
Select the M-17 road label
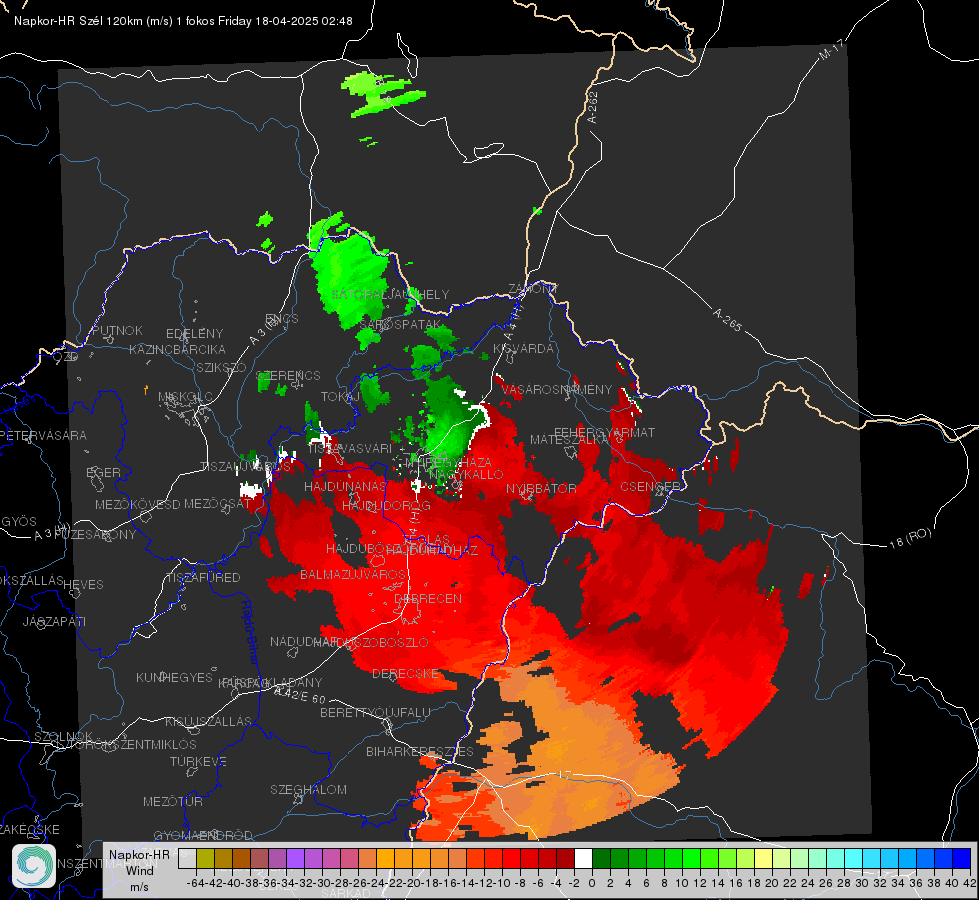tap(831, 50)
